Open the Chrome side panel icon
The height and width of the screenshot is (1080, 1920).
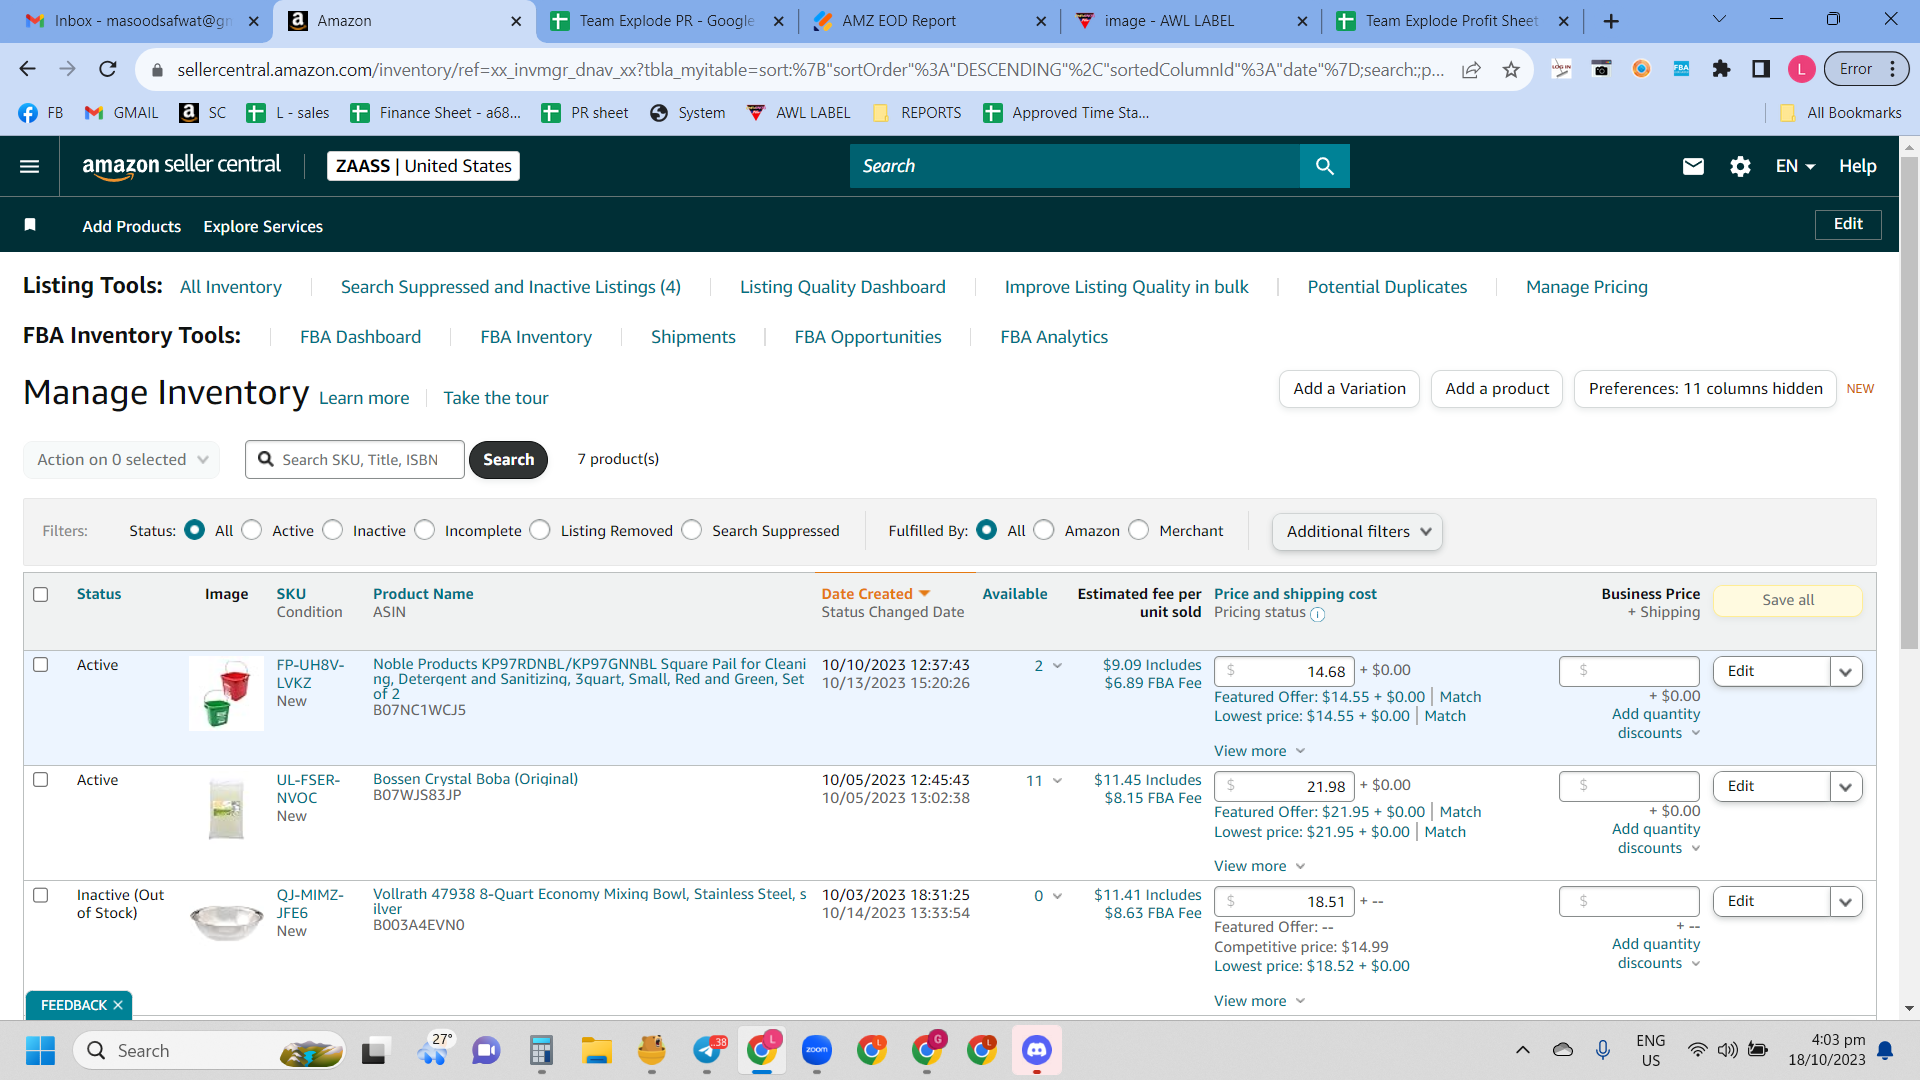pos(1761,69)
